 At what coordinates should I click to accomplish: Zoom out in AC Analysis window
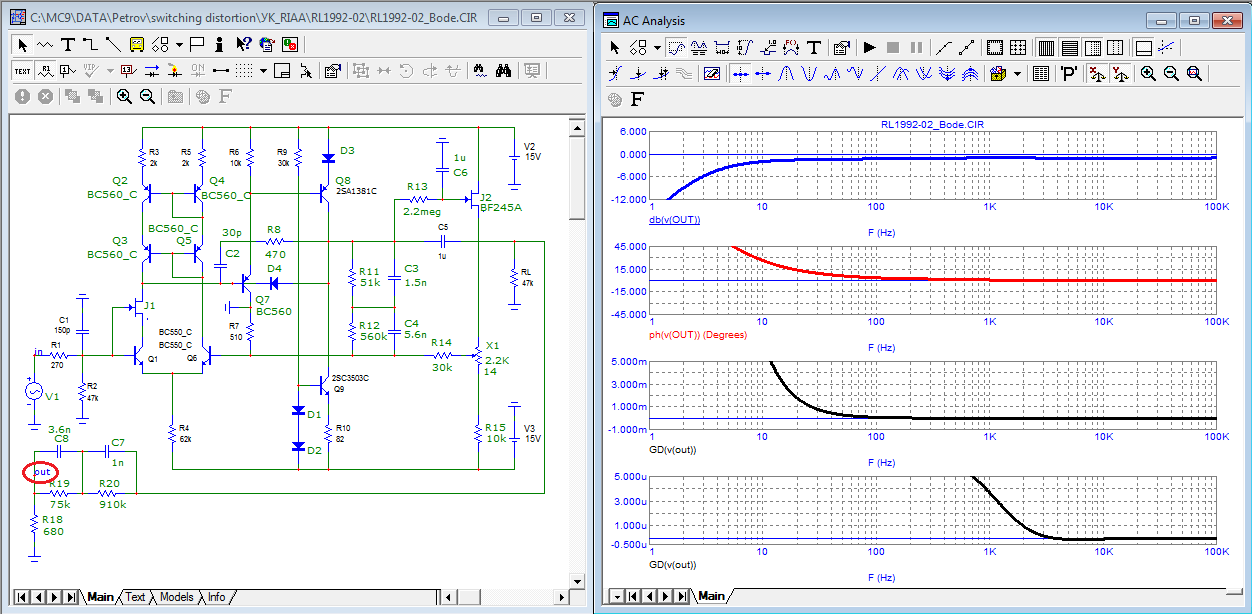point(1171,73)
